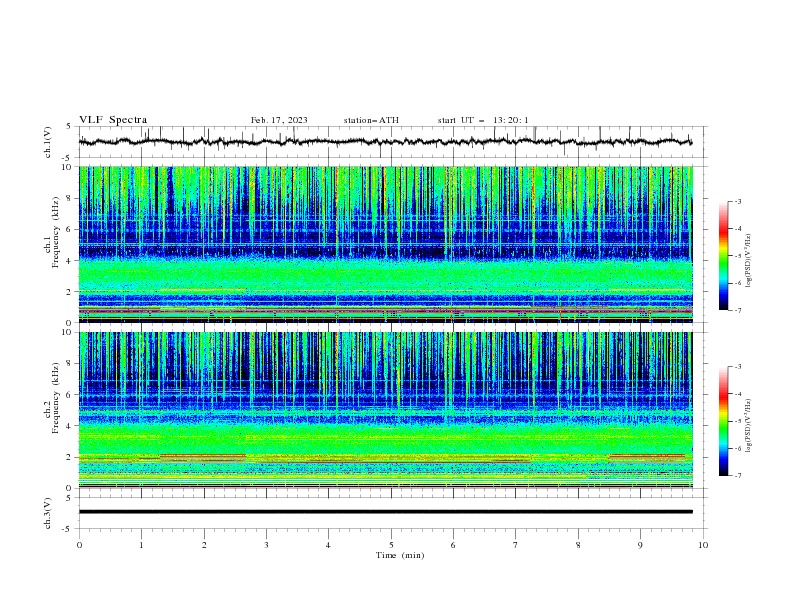The width and height of the screenshot is (792, 612).
Task: Click the lower log(PSD)(V²/Hz) colorbar label
Action: tap(748, 426)
